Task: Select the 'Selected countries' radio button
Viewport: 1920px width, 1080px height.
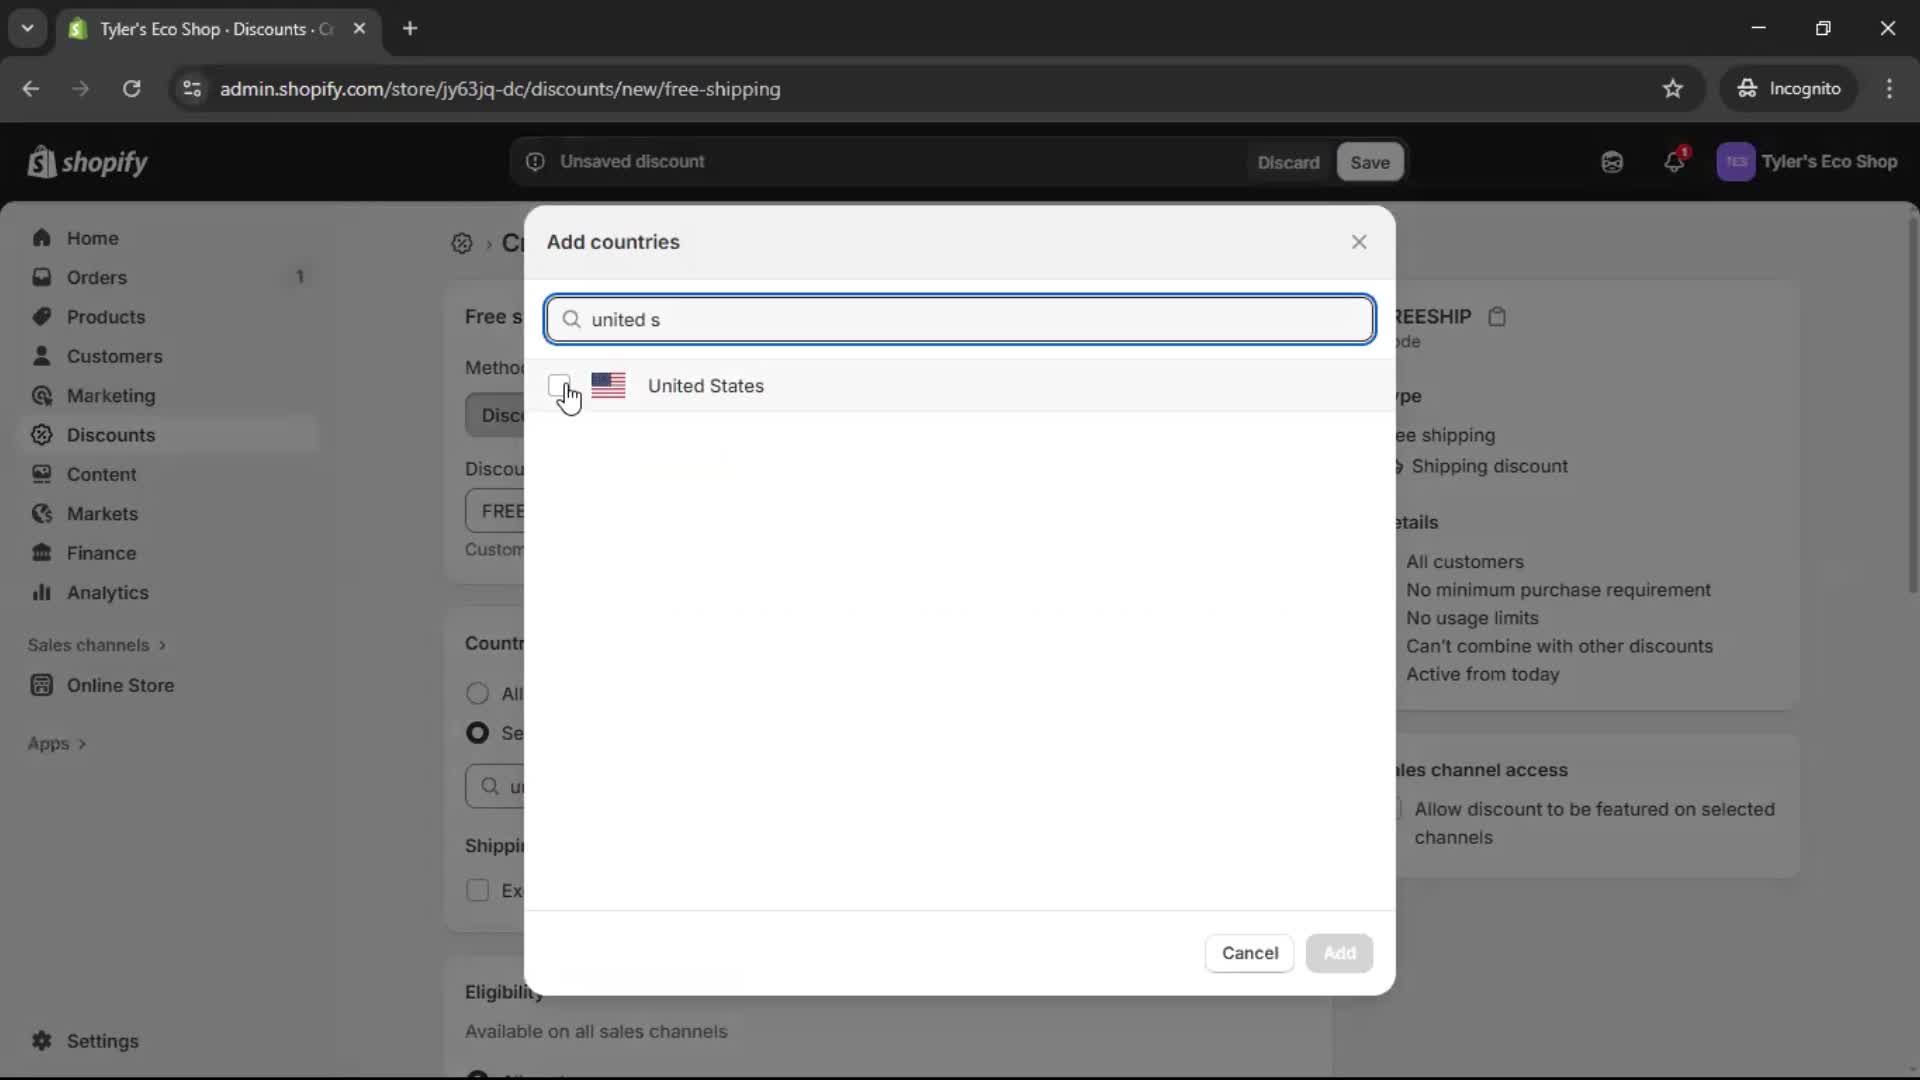Action: [477, 732]
